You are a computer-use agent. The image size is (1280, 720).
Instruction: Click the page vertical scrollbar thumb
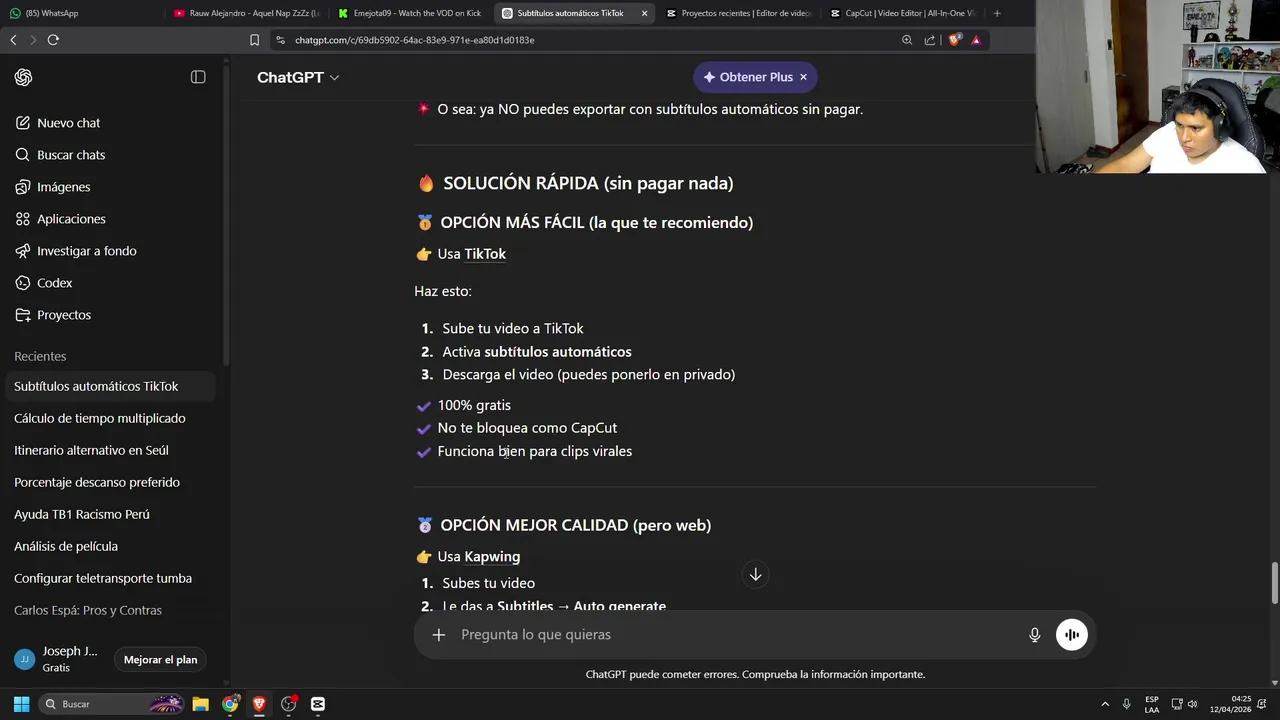coord(1274,583)
